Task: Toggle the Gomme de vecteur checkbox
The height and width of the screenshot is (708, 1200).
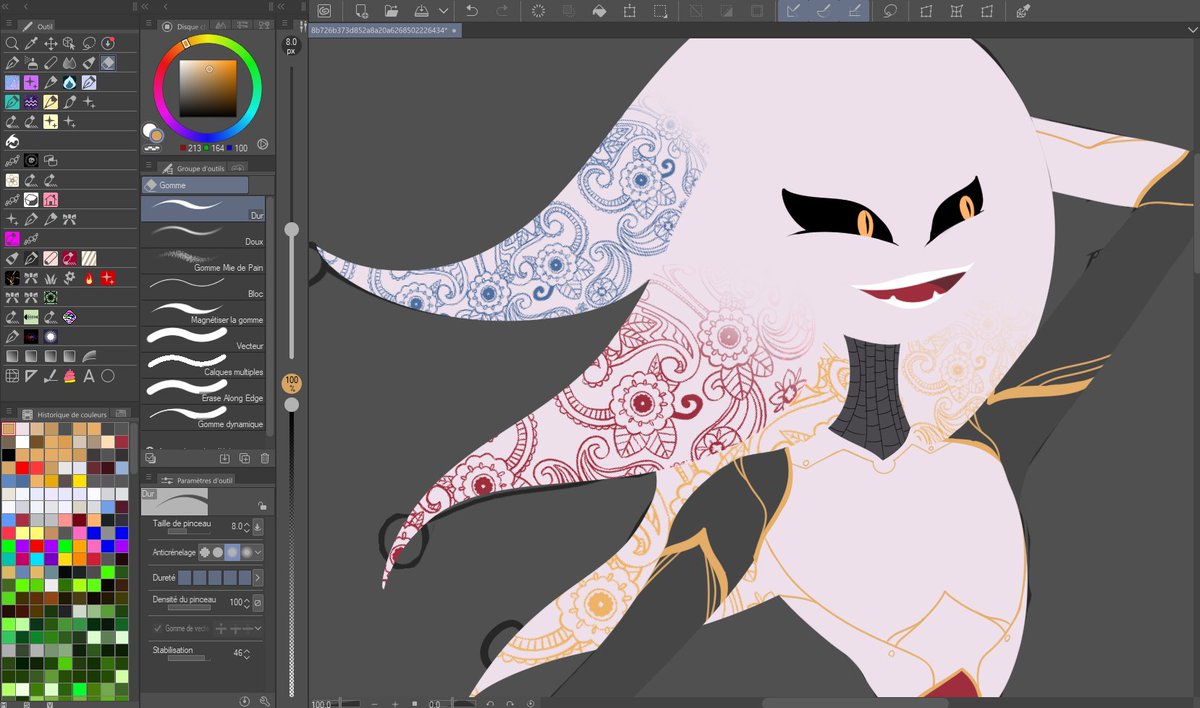Action: 157,628
